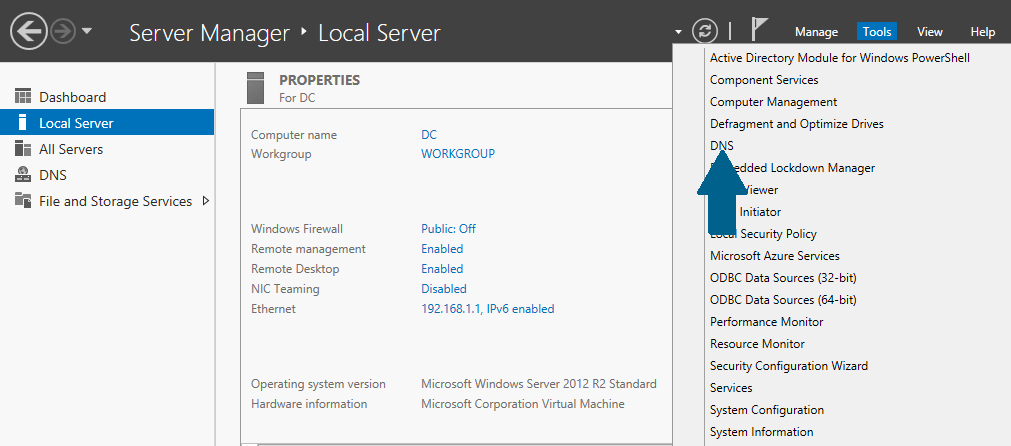Open System Information
This screenshot has width=1011, height=446.
tap(761, 432)
